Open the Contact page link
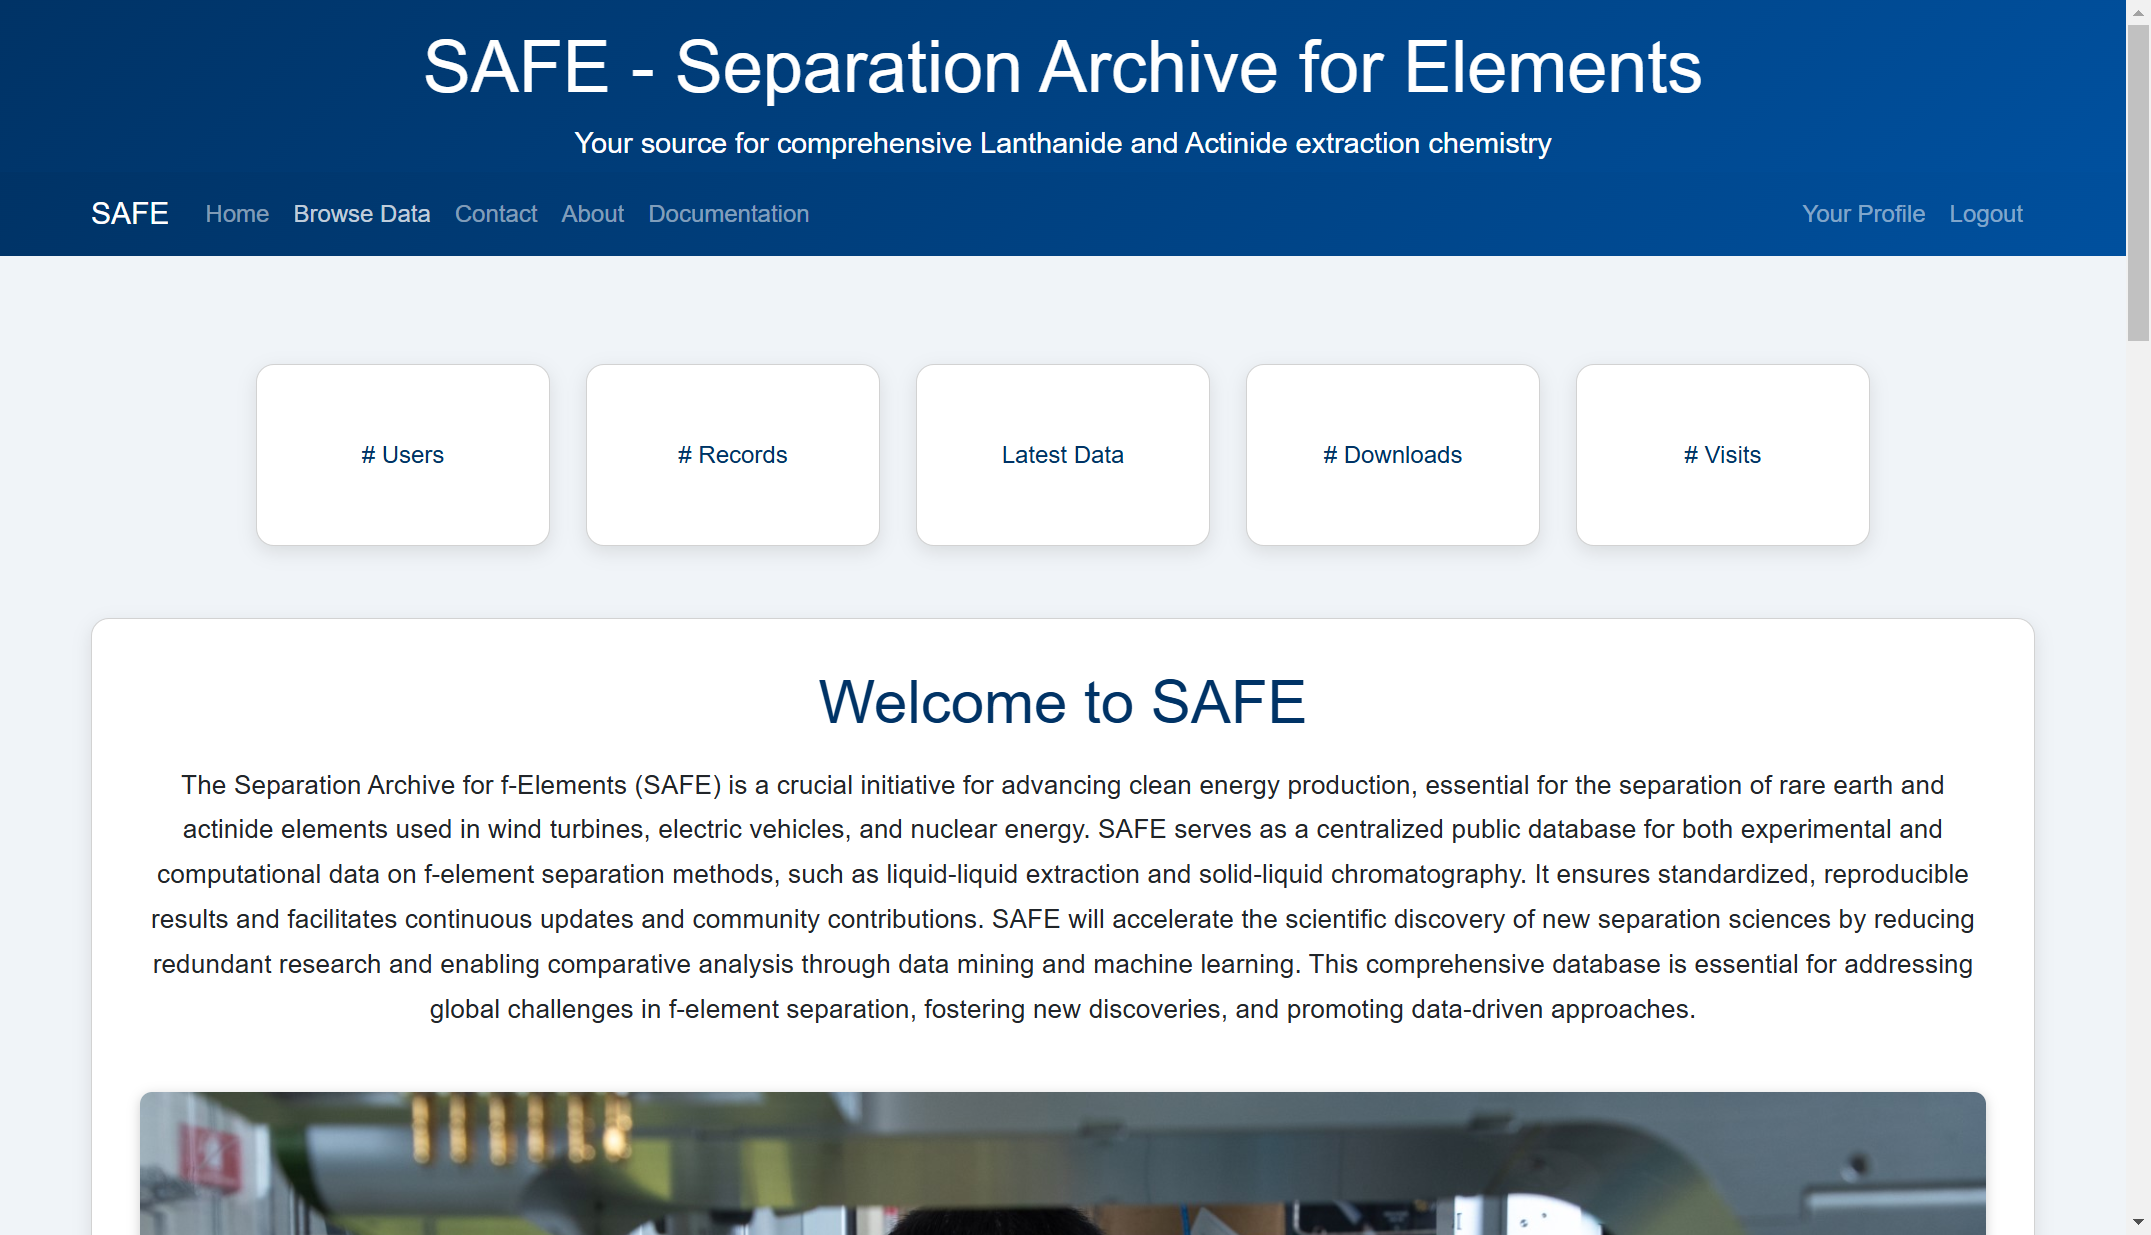Screen dimensions: 2151x1235 [496, 214]
